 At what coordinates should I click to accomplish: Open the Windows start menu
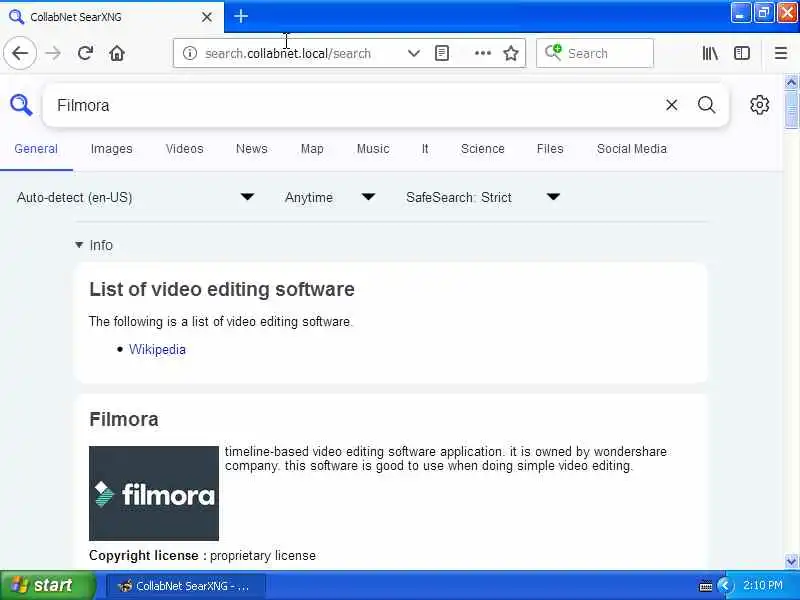click(47, 585)
